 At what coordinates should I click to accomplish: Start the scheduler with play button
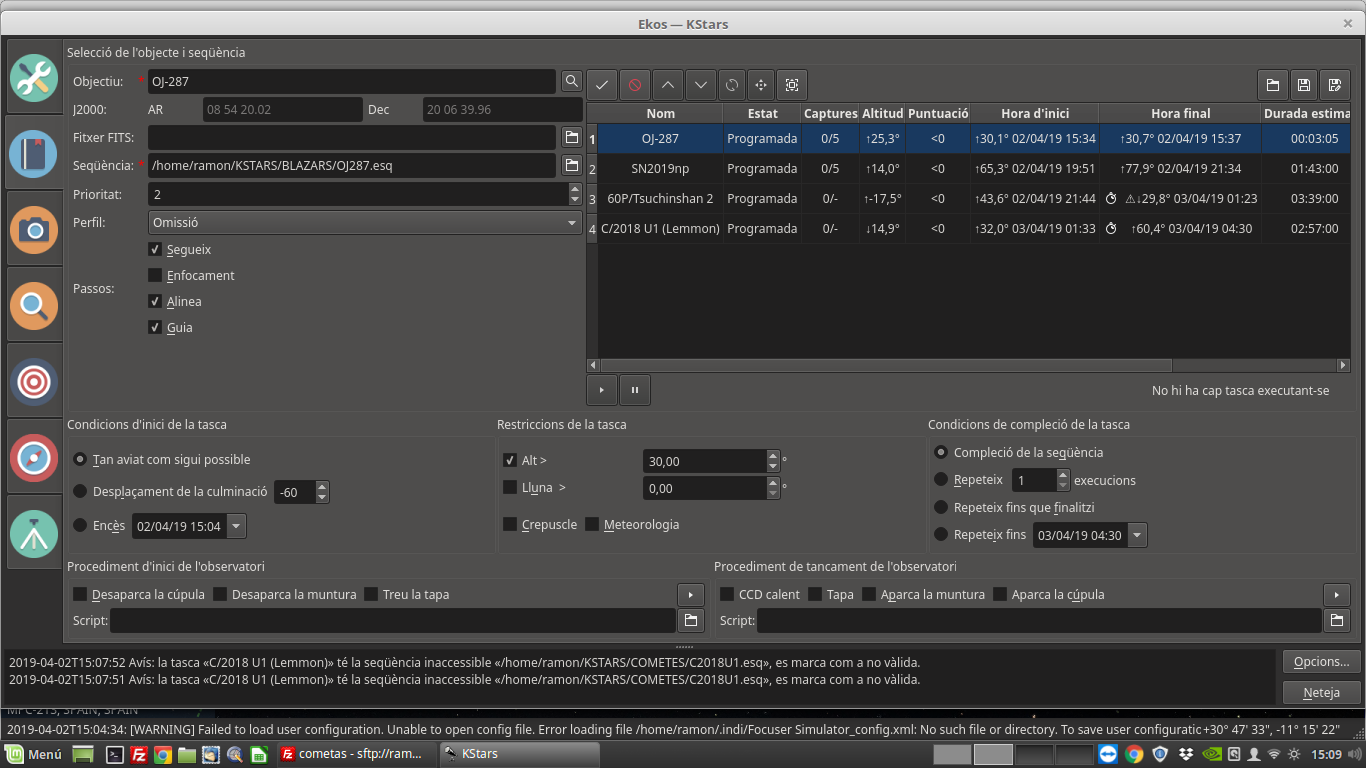602,390
